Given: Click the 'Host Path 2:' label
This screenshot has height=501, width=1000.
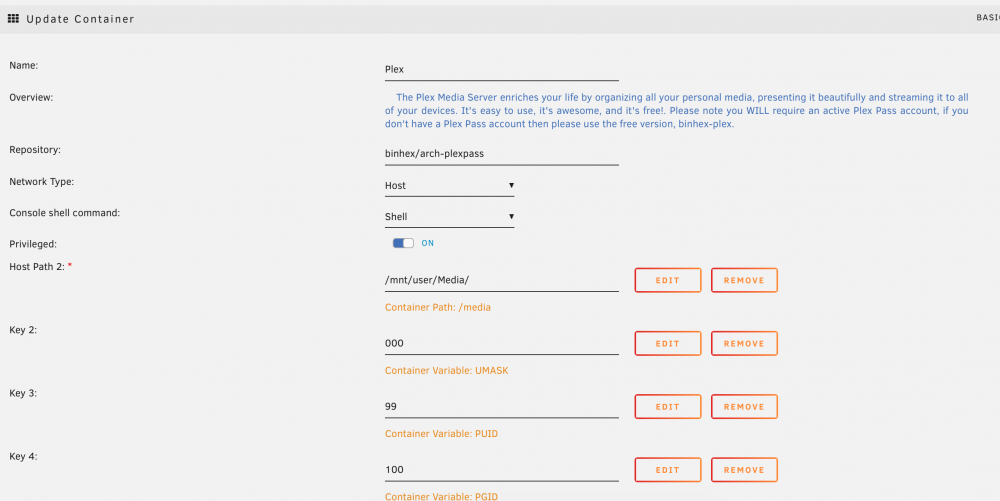Looking at the screenshot, I should tap(37, 266).
